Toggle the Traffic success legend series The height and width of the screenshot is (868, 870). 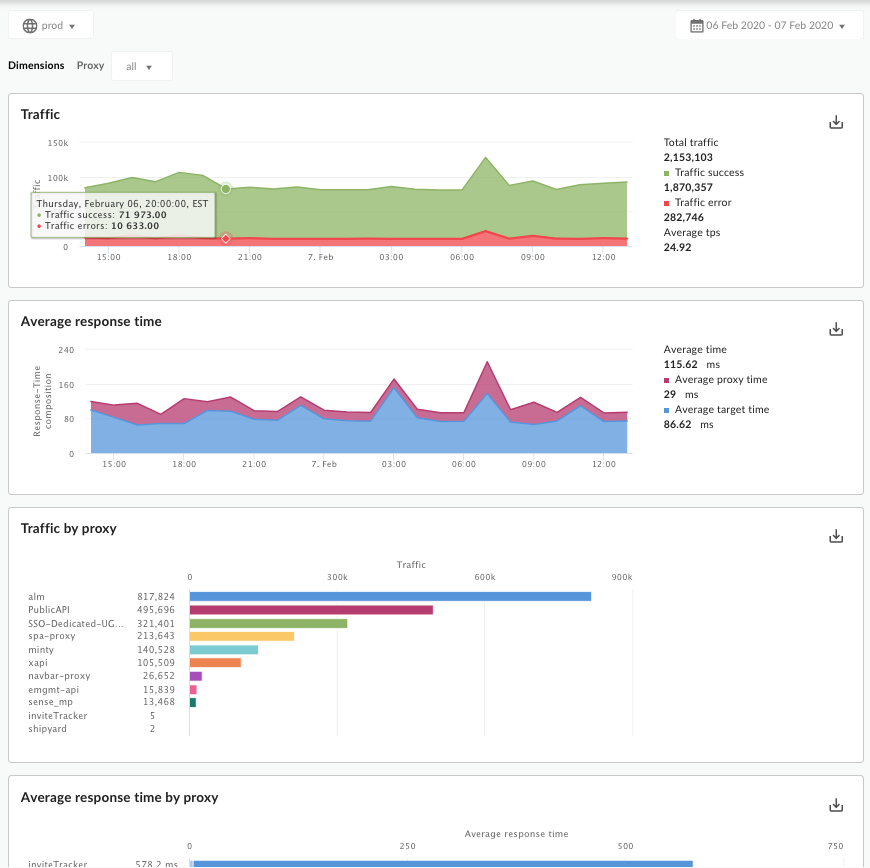click(708, 173)
